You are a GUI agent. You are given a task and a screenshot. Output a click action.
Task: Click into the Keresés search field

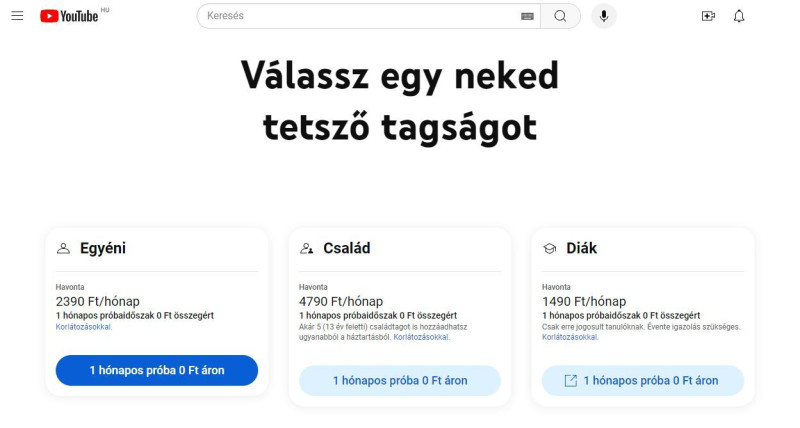[x=360, y=16]
